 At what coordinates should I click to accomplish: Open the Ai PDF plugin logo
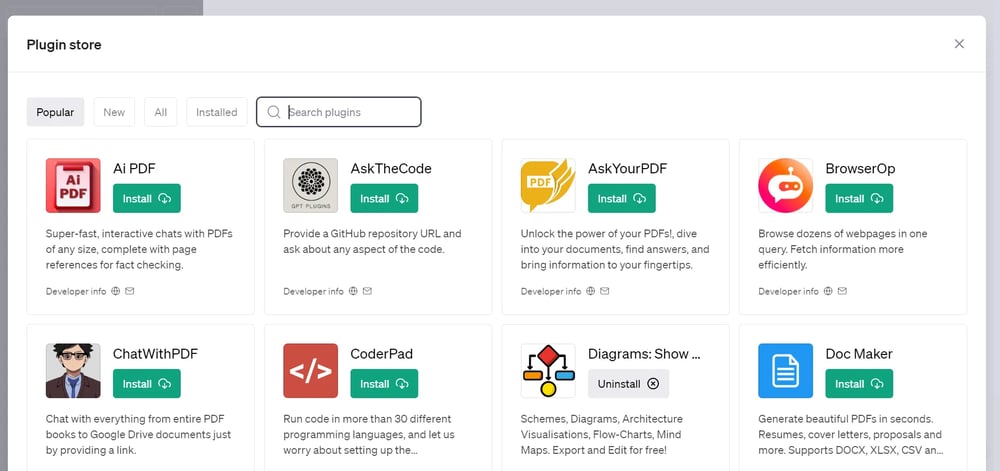(x=73, y=185)
